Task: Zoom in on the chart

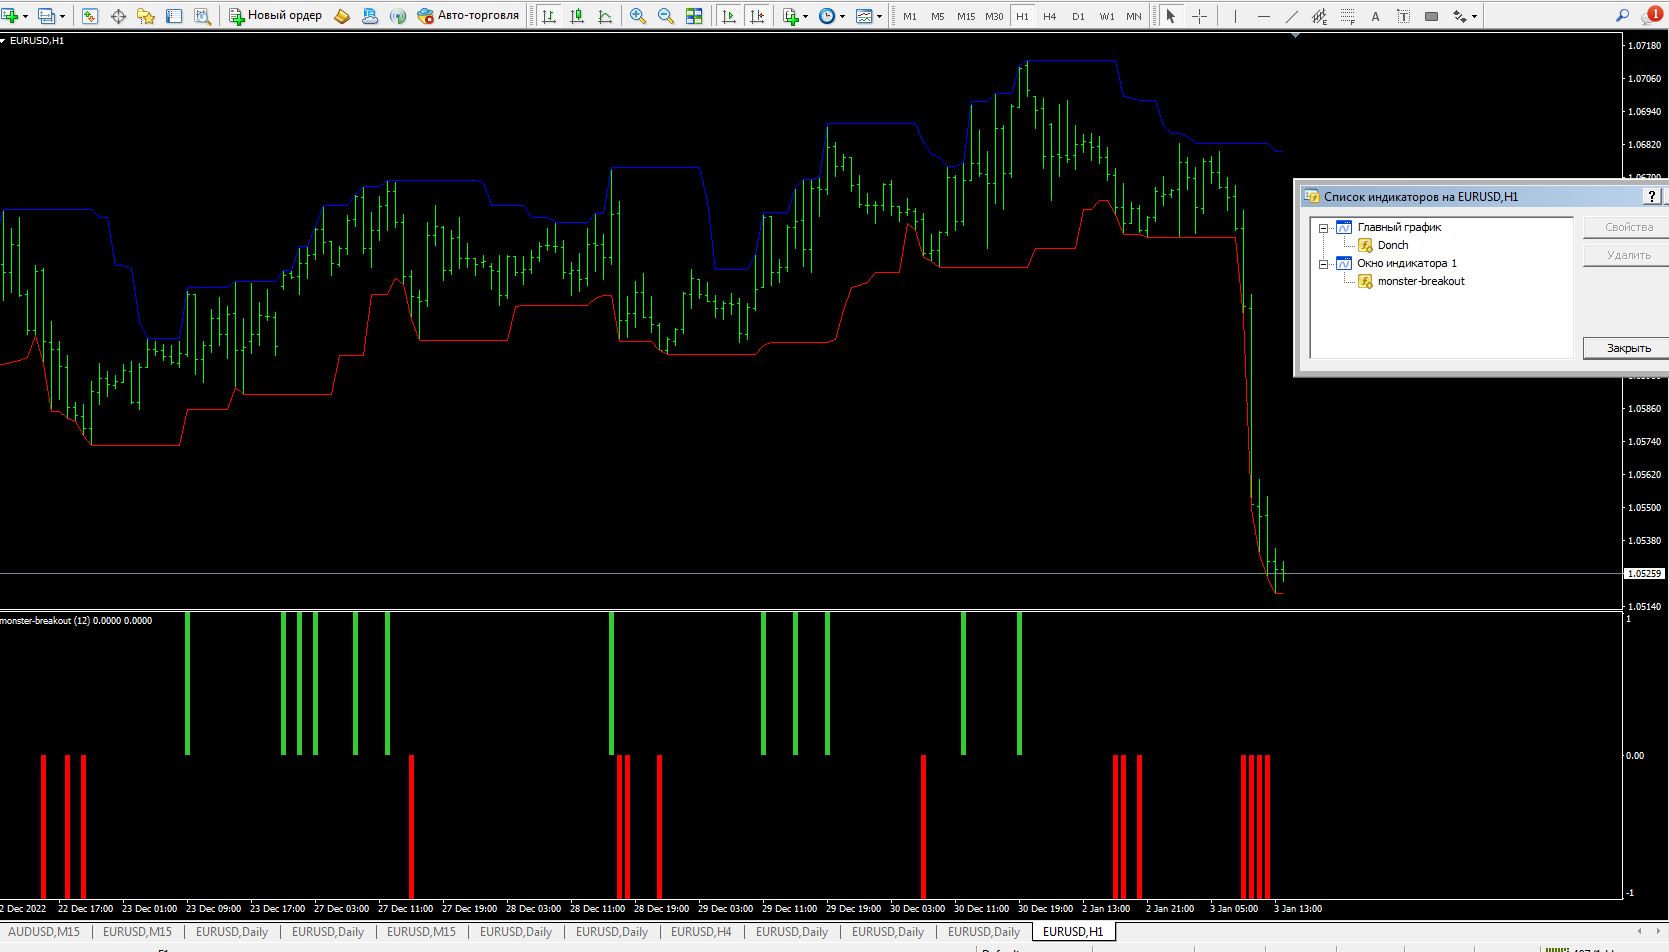Action: [638, 16]
